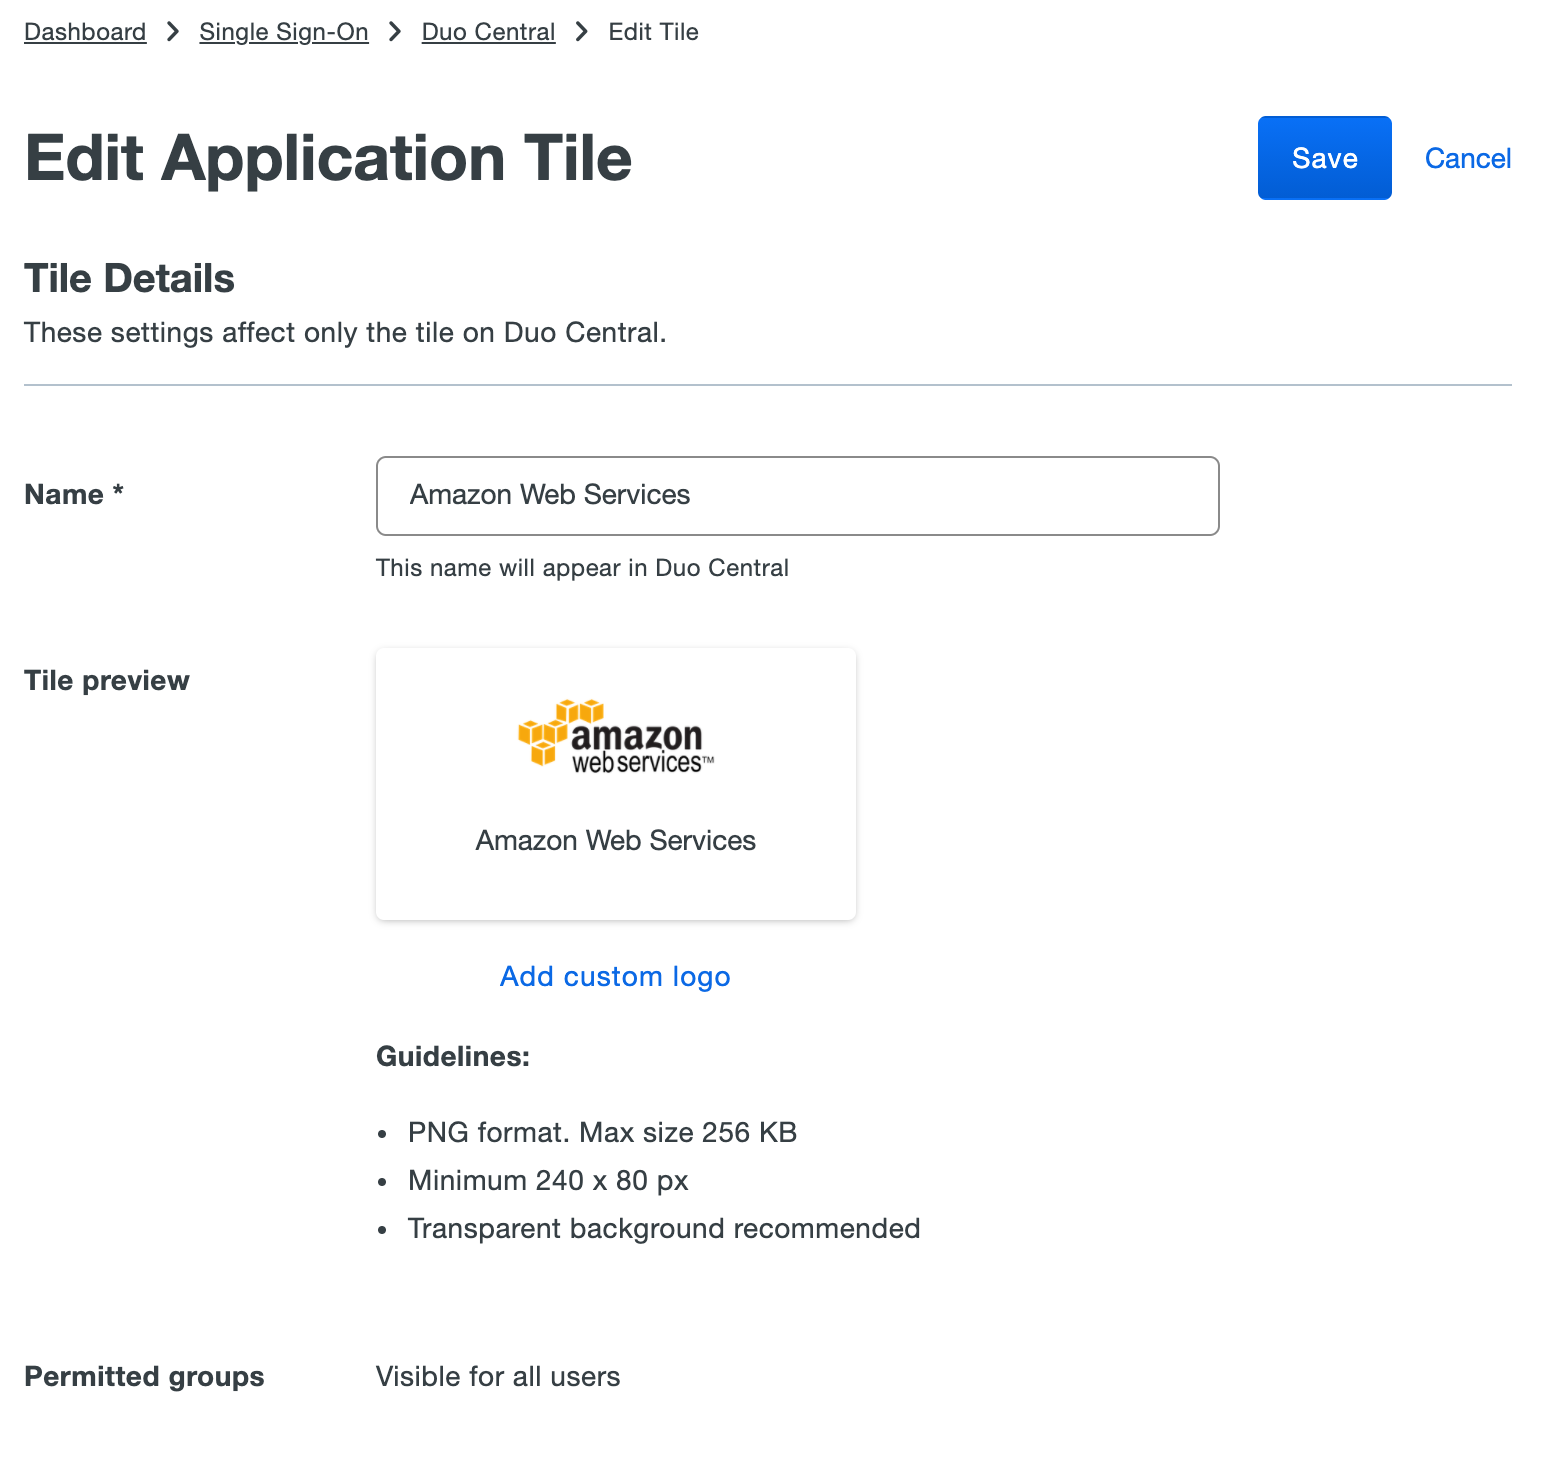
Task: Open the Dashboard breadcrumb link
Action: click(85, 32)
